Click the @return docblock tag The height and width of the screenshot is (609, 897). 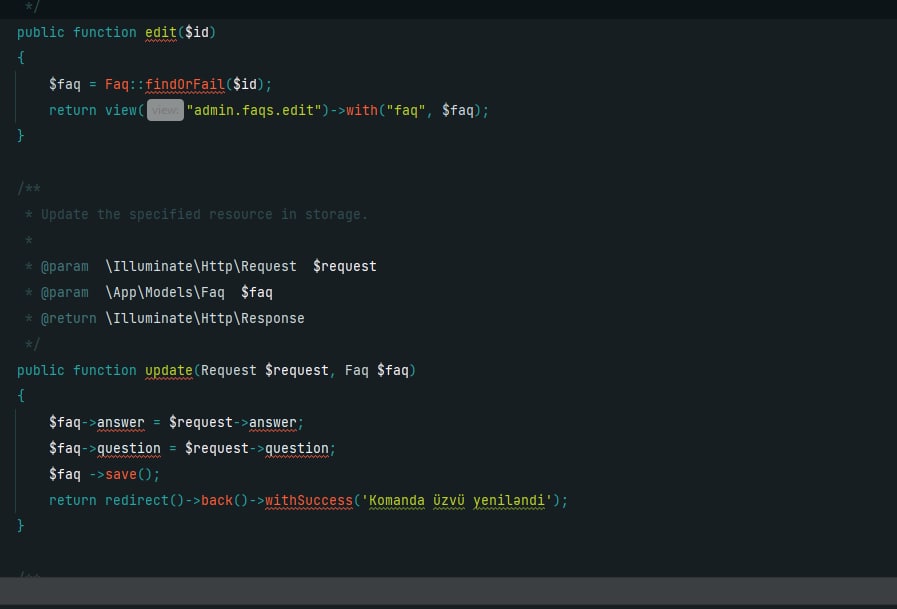[x=68, y=318]
